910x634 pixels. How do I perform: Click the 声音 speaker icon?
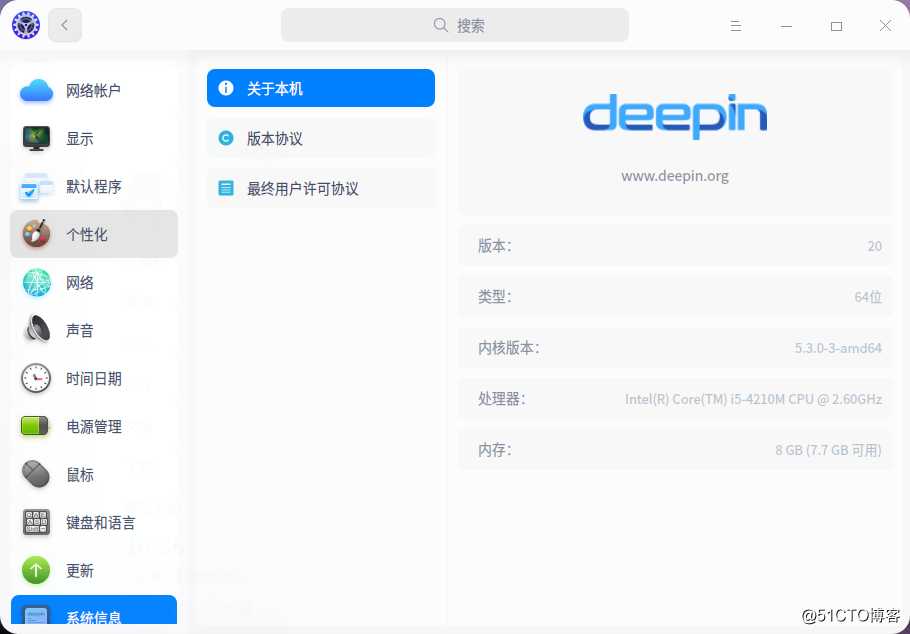36,330
